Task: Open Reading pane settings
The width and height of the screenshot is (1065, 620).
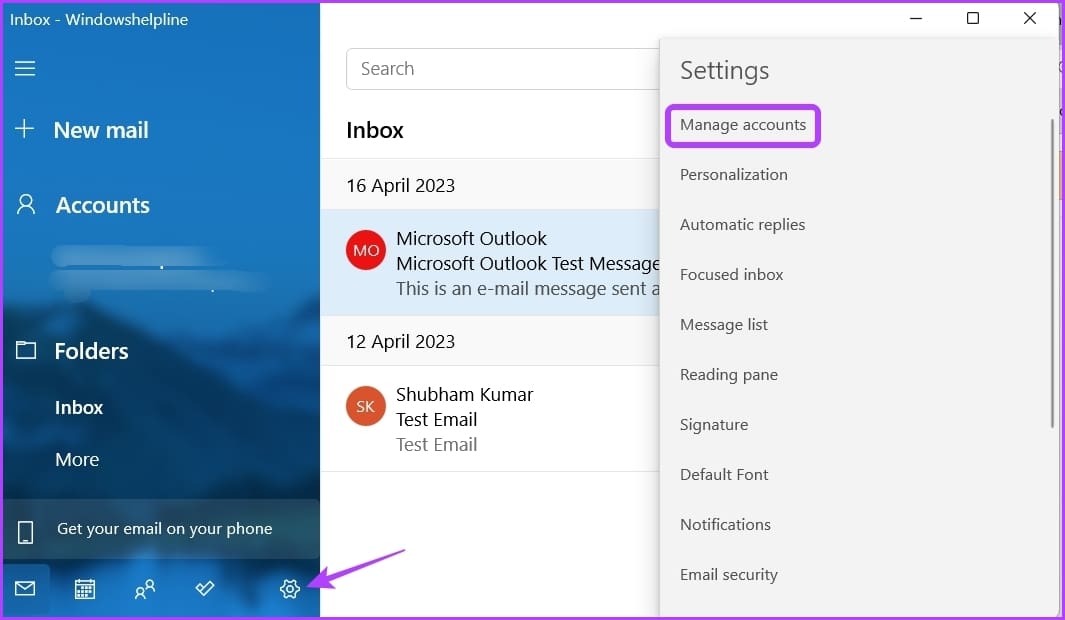Action: coord(729,375)
